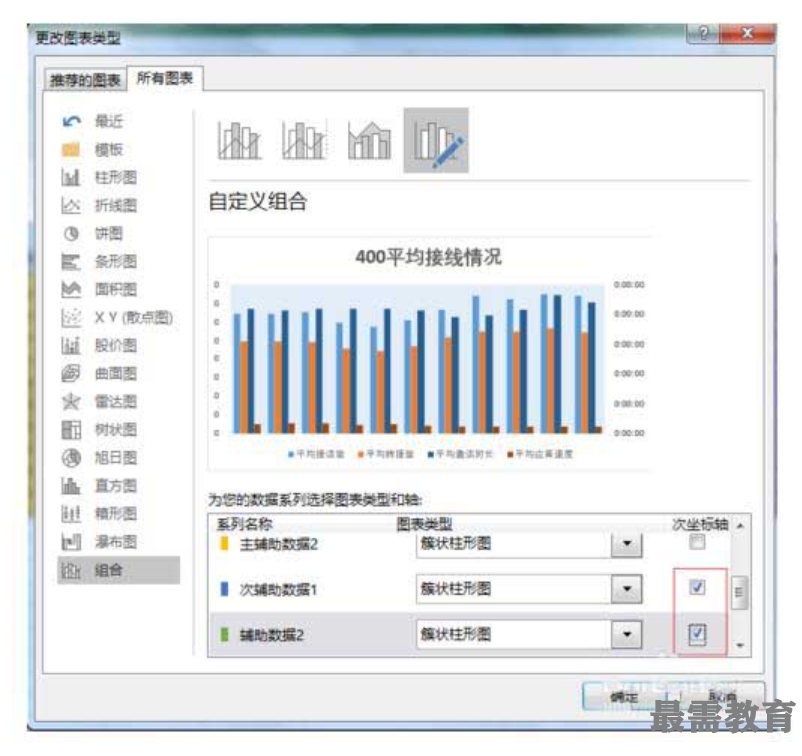This screenshot has width=802, height=756.
Task: Choose the Waterfall (瀑布图) icon
Action: pos(71,542)
